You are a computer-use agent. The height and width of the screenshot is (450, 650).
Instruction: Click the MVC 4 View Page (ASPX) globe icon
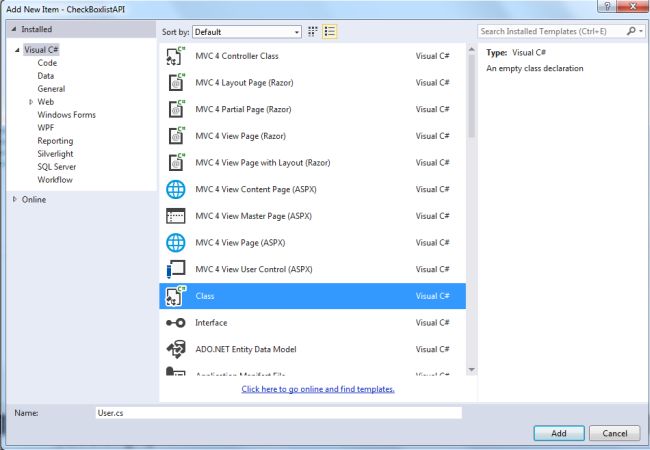pos(176,243)
